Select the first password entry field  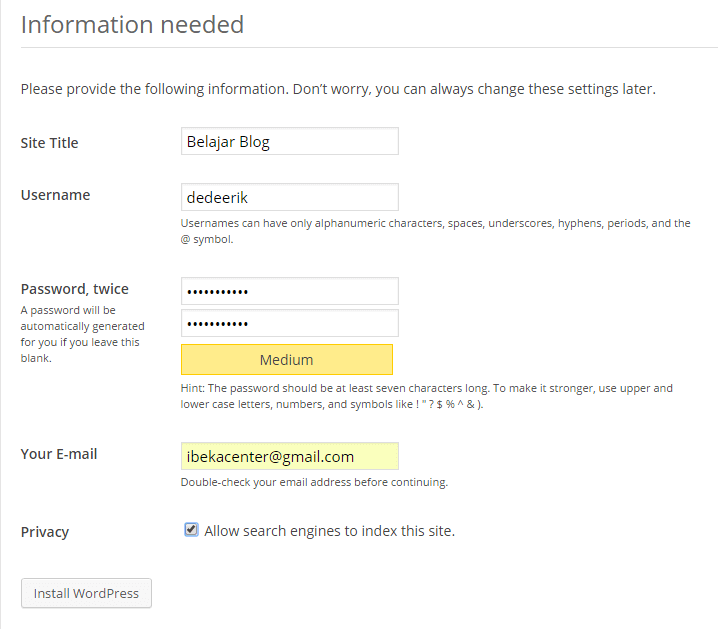pos(289,291)
